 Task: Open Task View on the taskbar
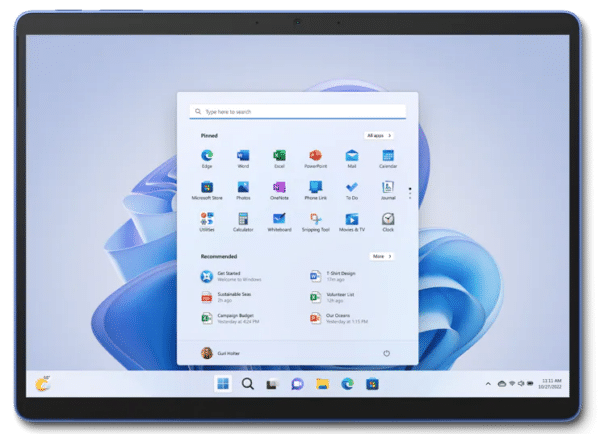click(272, 384)
